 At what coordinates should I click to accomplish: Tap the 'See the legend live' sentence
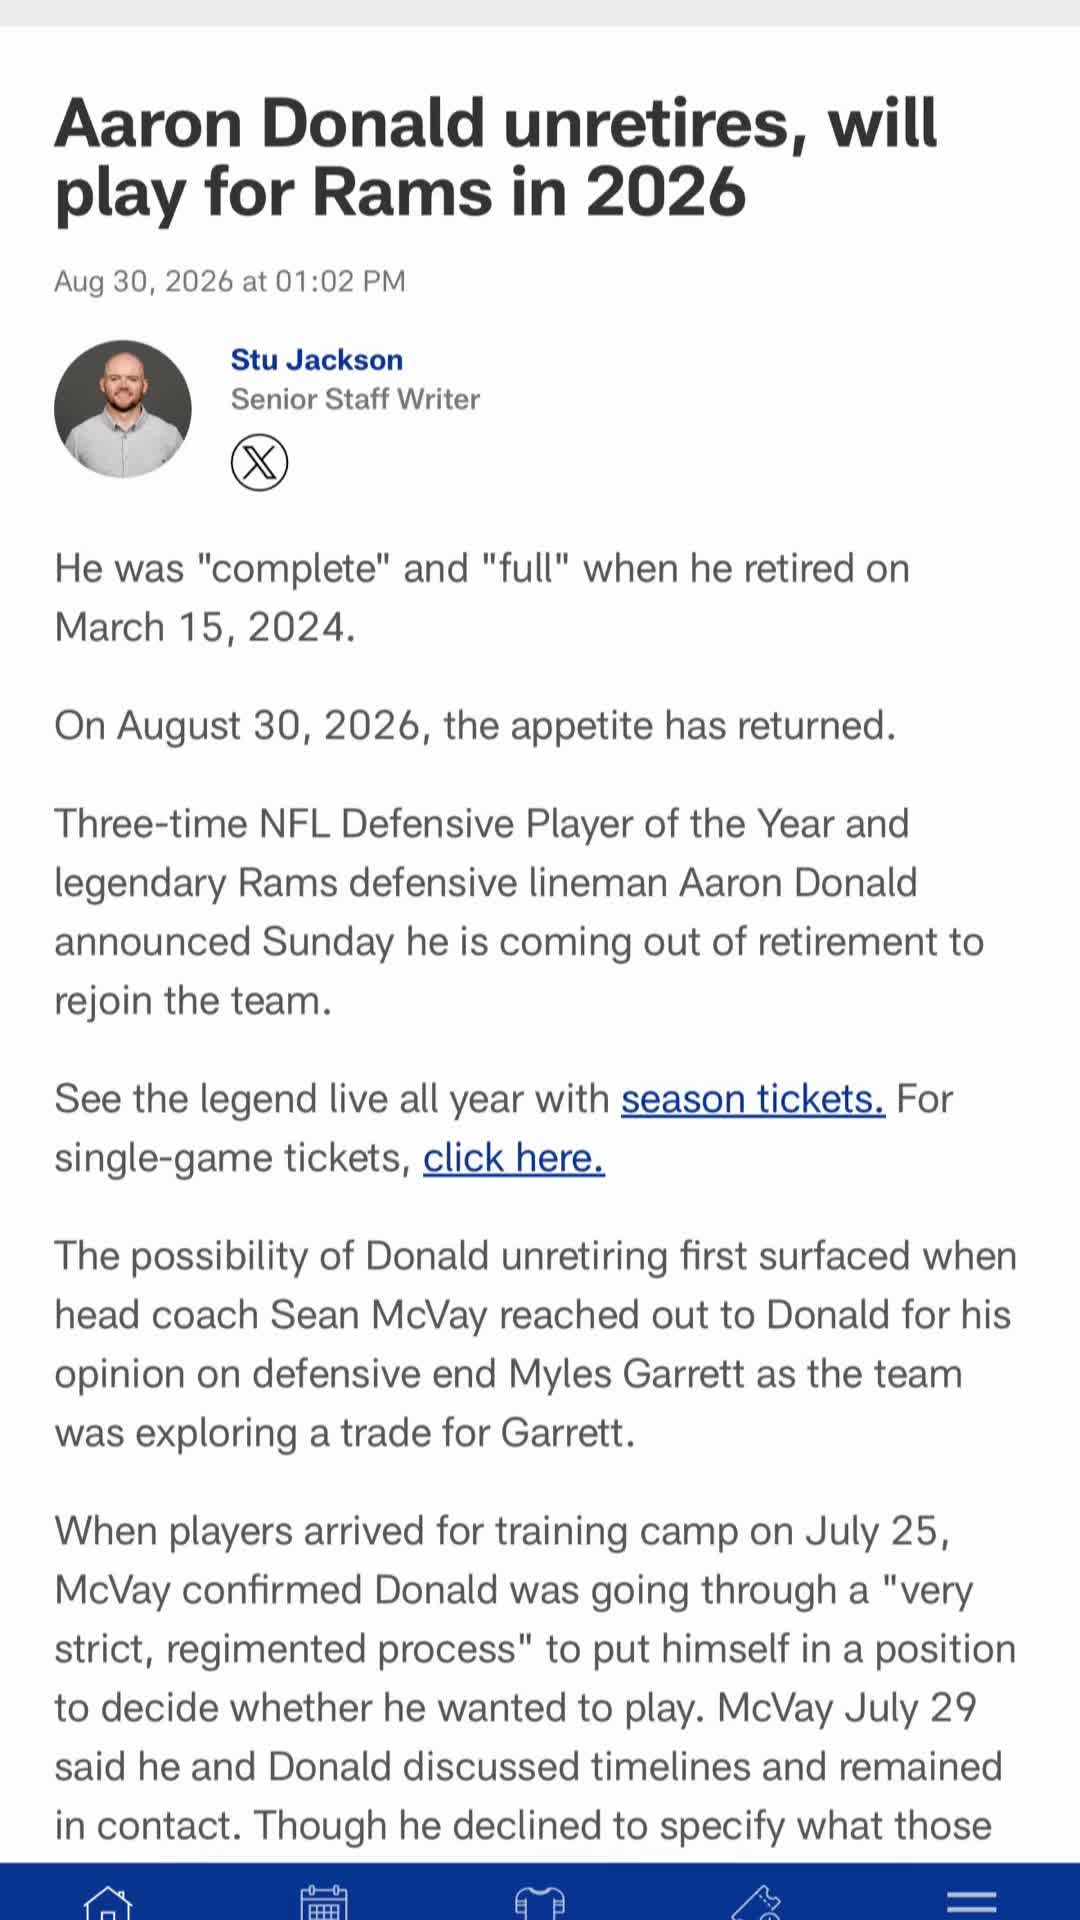[504, 1128]
